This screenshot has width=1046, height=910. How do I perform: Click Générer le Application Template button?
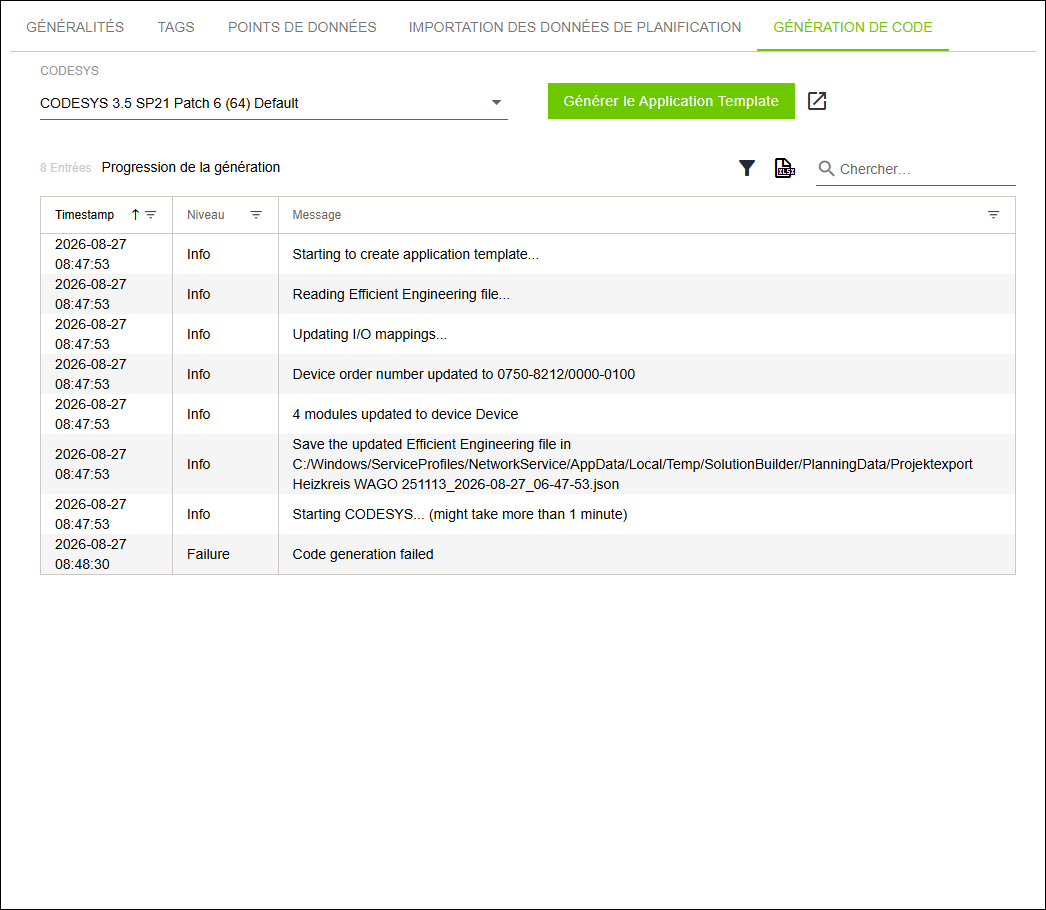click(671, 101)
